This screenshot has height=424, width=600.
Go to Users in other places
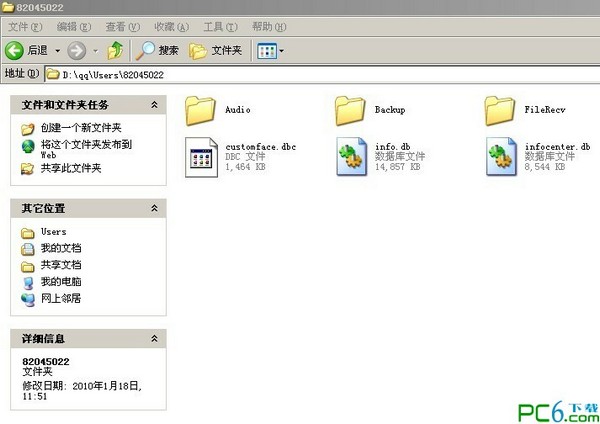tap(54, 232)
